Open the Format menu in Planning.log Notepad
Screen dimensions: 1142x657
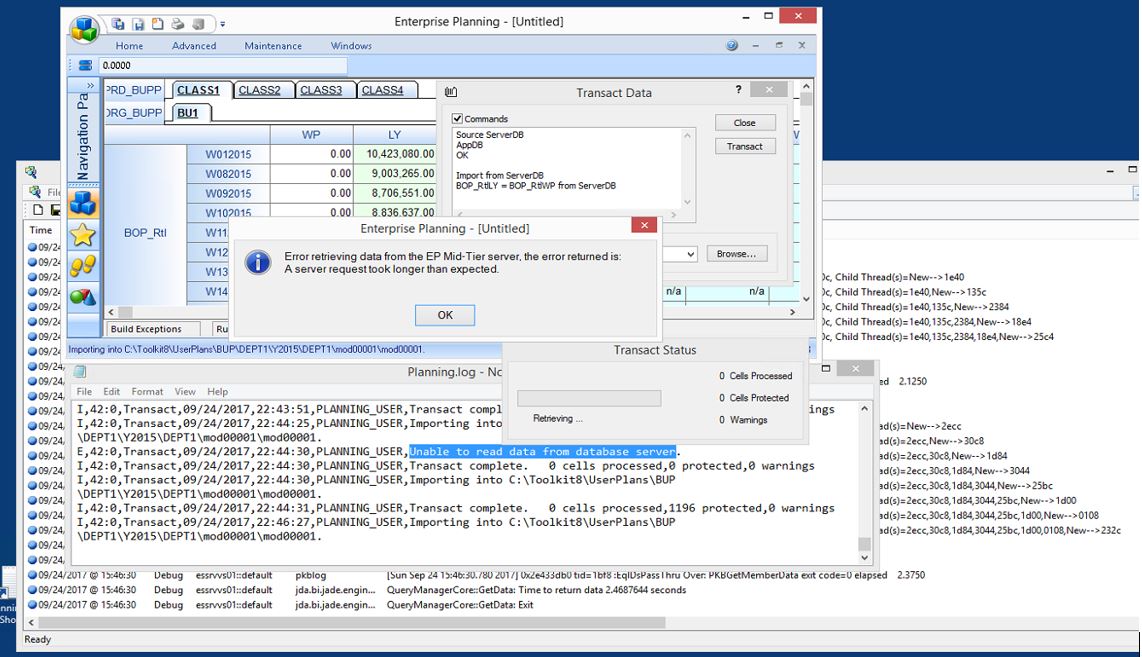click(x=147, y=391)
